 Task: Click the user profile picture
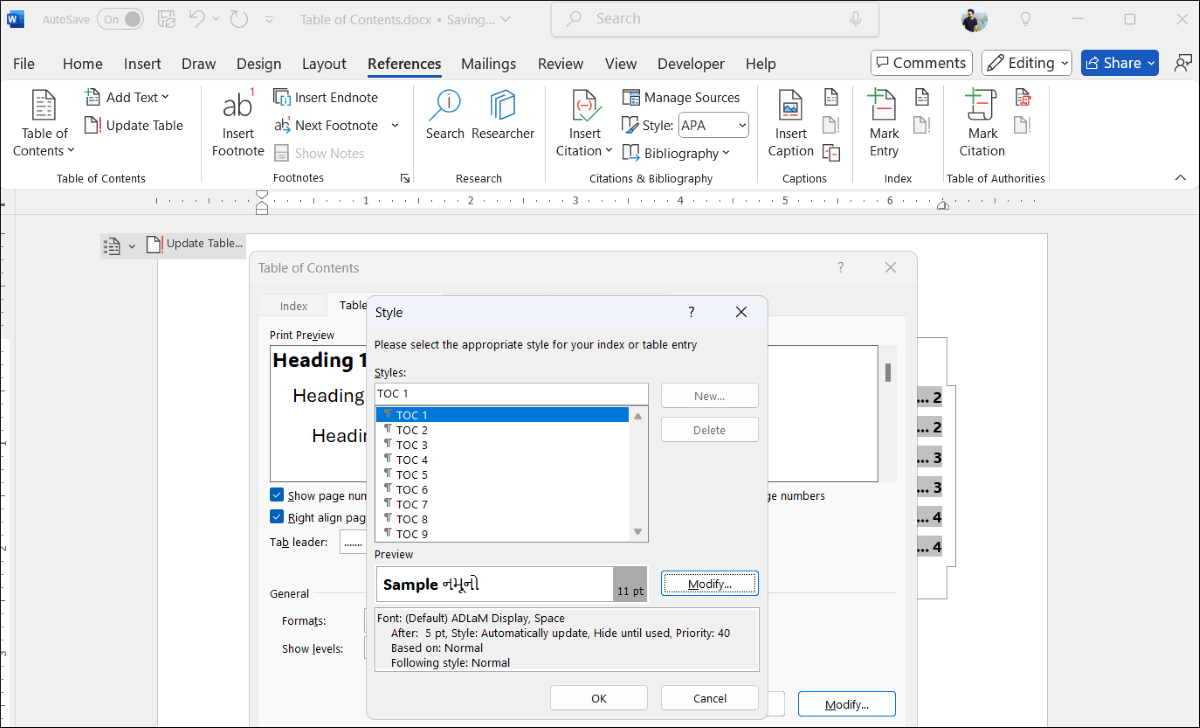pyautogui.click(x=974, y=19)
